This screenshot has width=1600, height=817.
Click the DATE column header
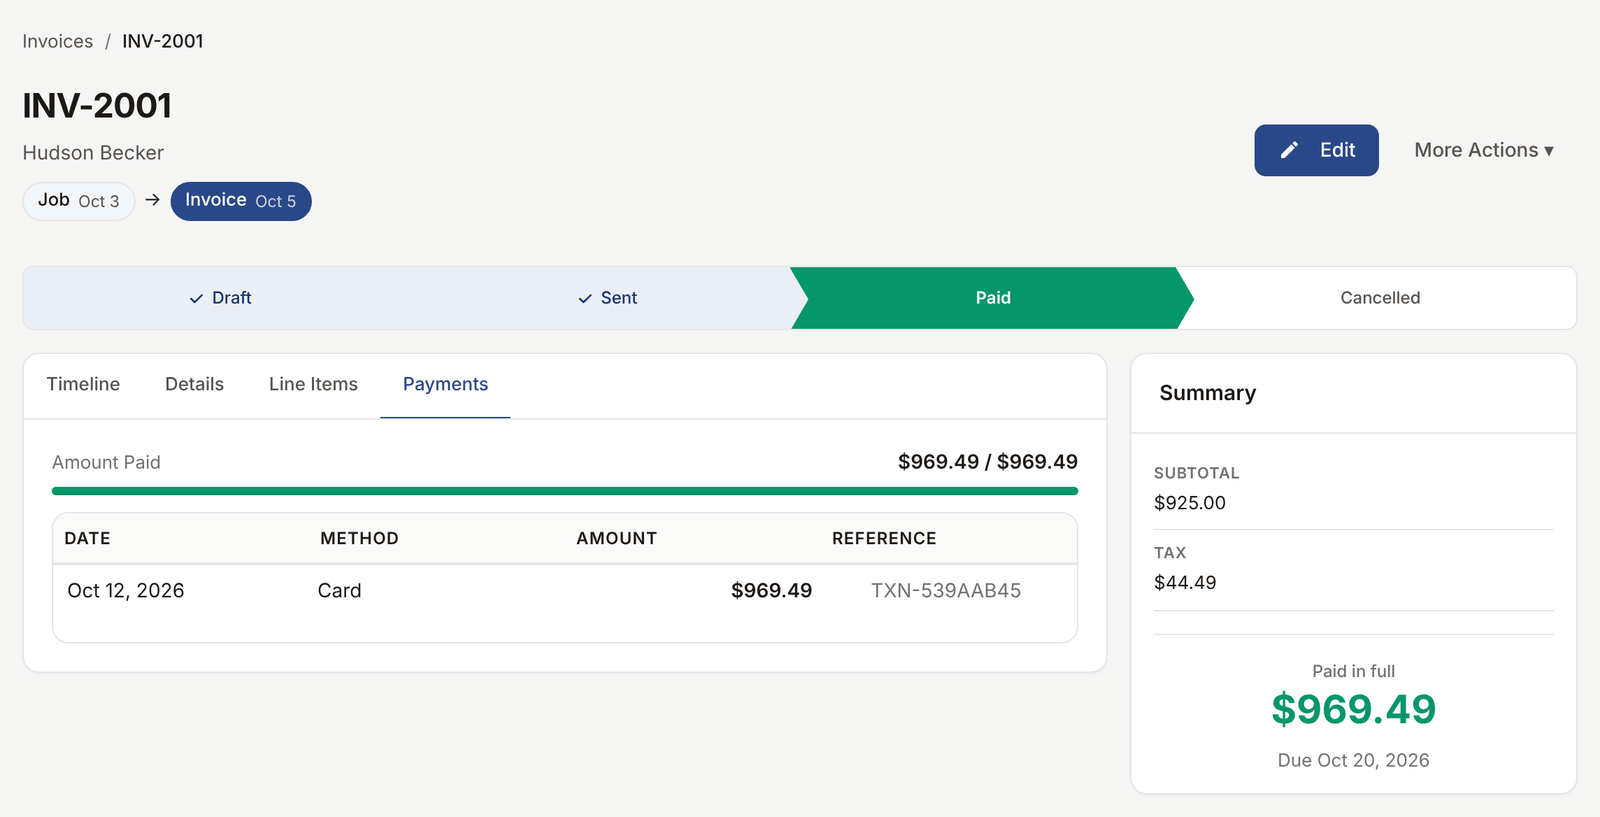(x=88, y=538)
